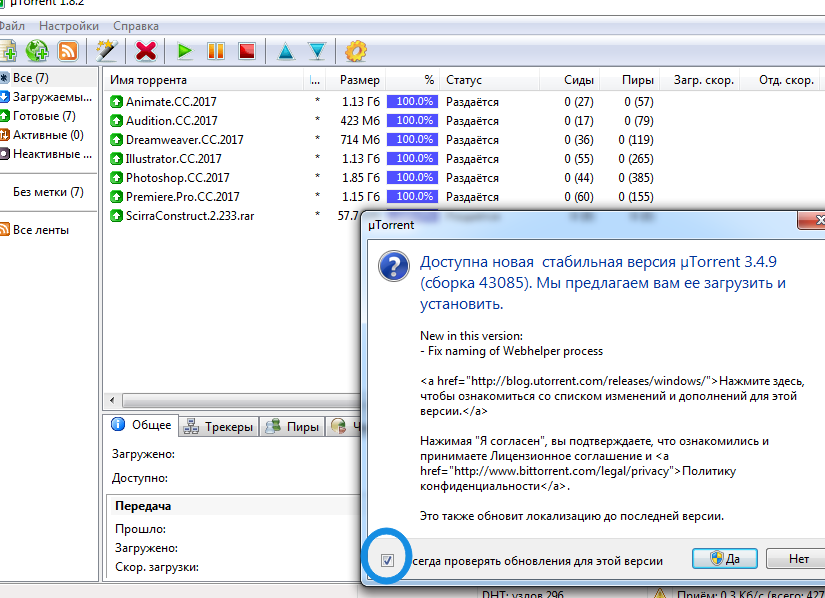Click Add Torrent from URL globe icon
This screenshot has width=825, height=598.
pyautogui.click(x=37, y=51)
